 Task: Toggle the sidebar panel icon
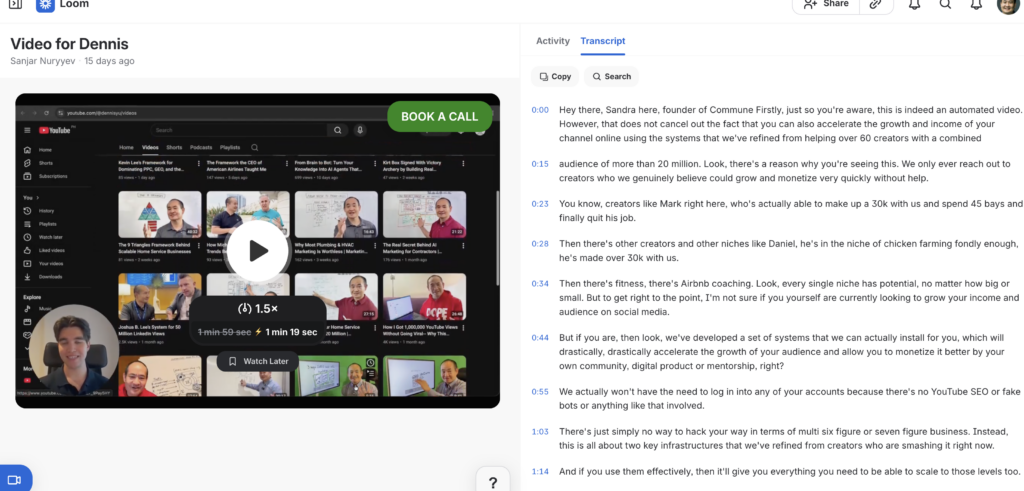pyautogui.click(x=15, y=4)
